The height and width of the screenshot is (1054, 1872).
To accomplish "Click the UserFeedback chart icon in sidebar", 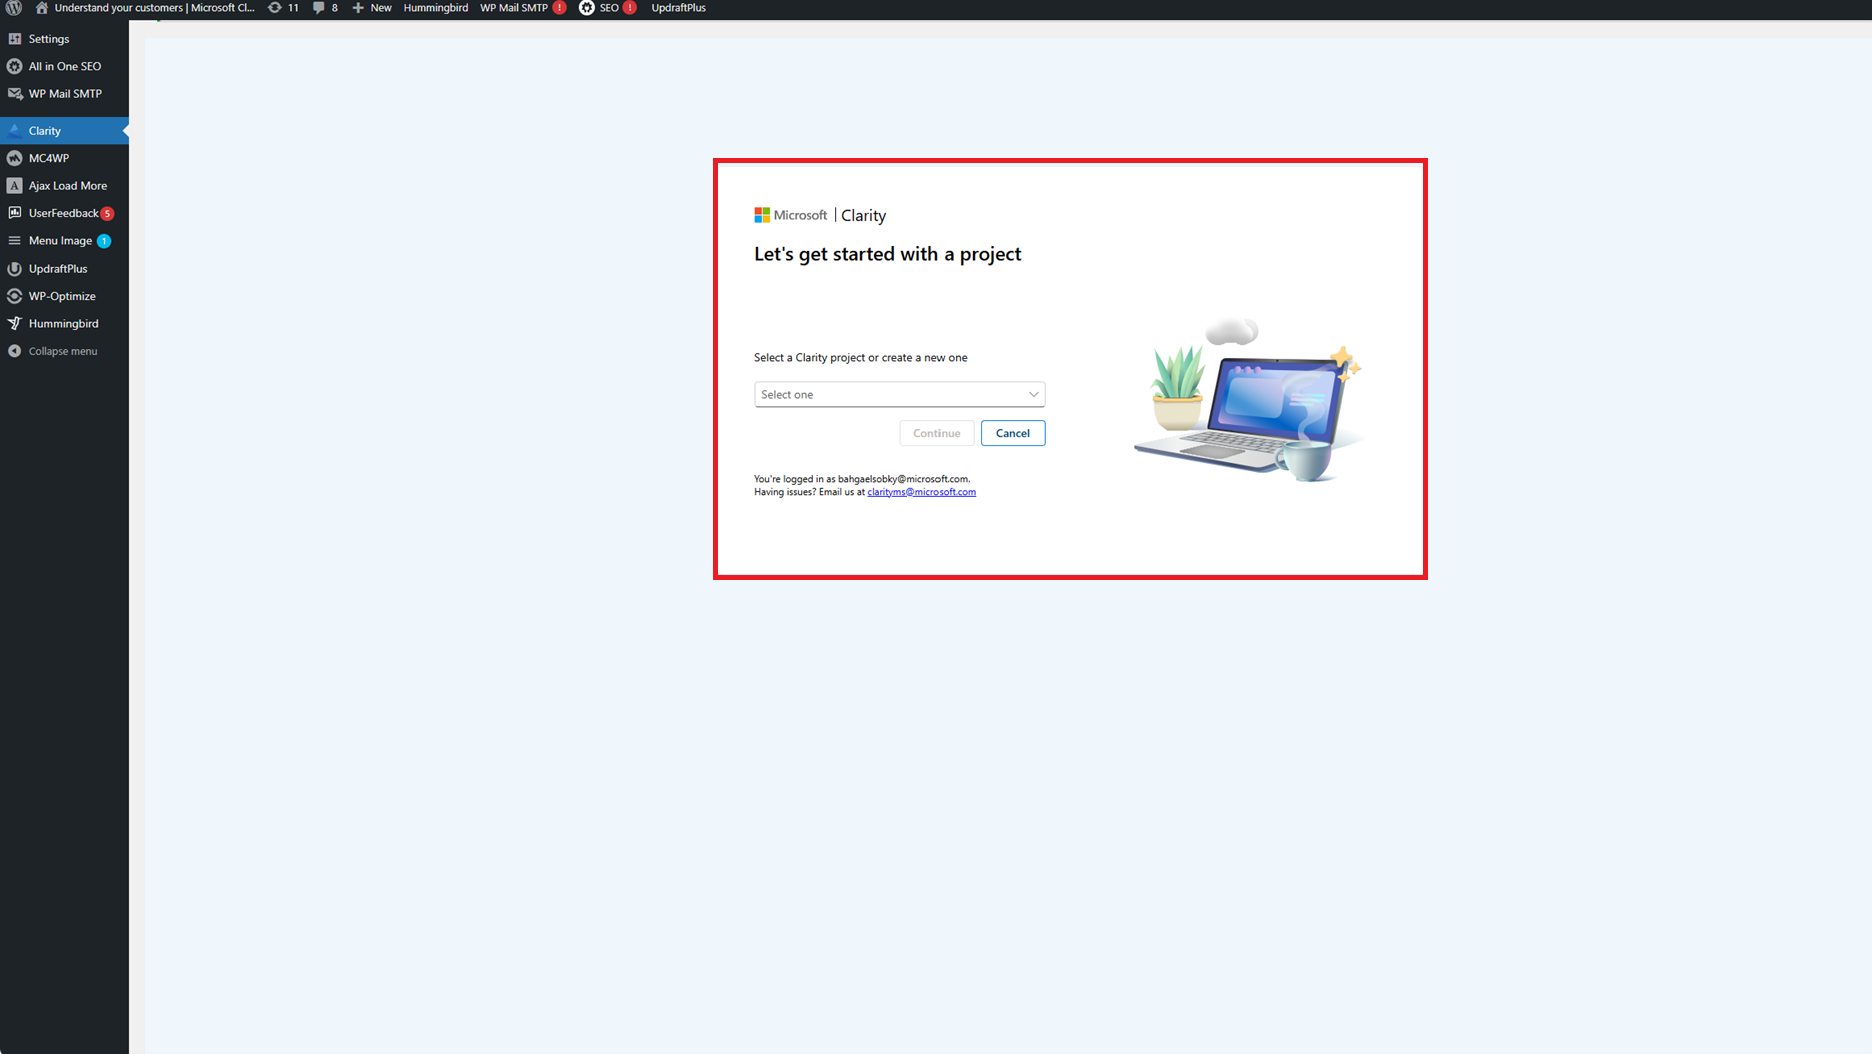I will click(x=15, y=213).
